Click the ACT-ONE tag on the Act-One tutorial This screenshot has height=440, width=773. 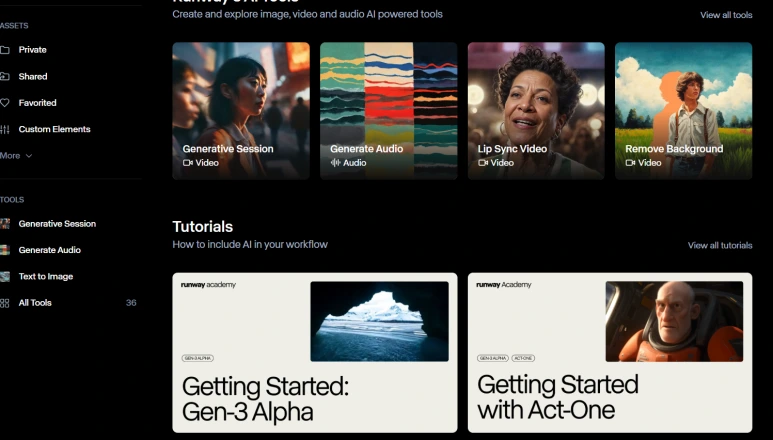[523, 358]
